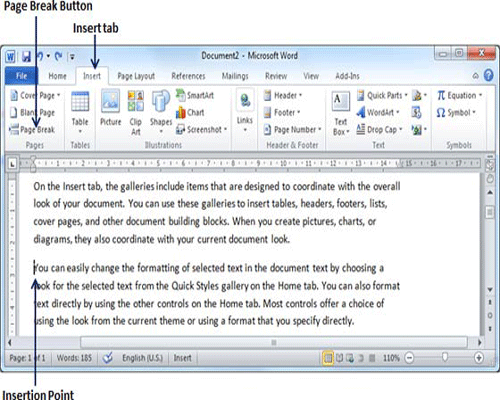Expand the Cover Page gallery
The width and height of the screenshot is (500, 400).
click(35, 96)
